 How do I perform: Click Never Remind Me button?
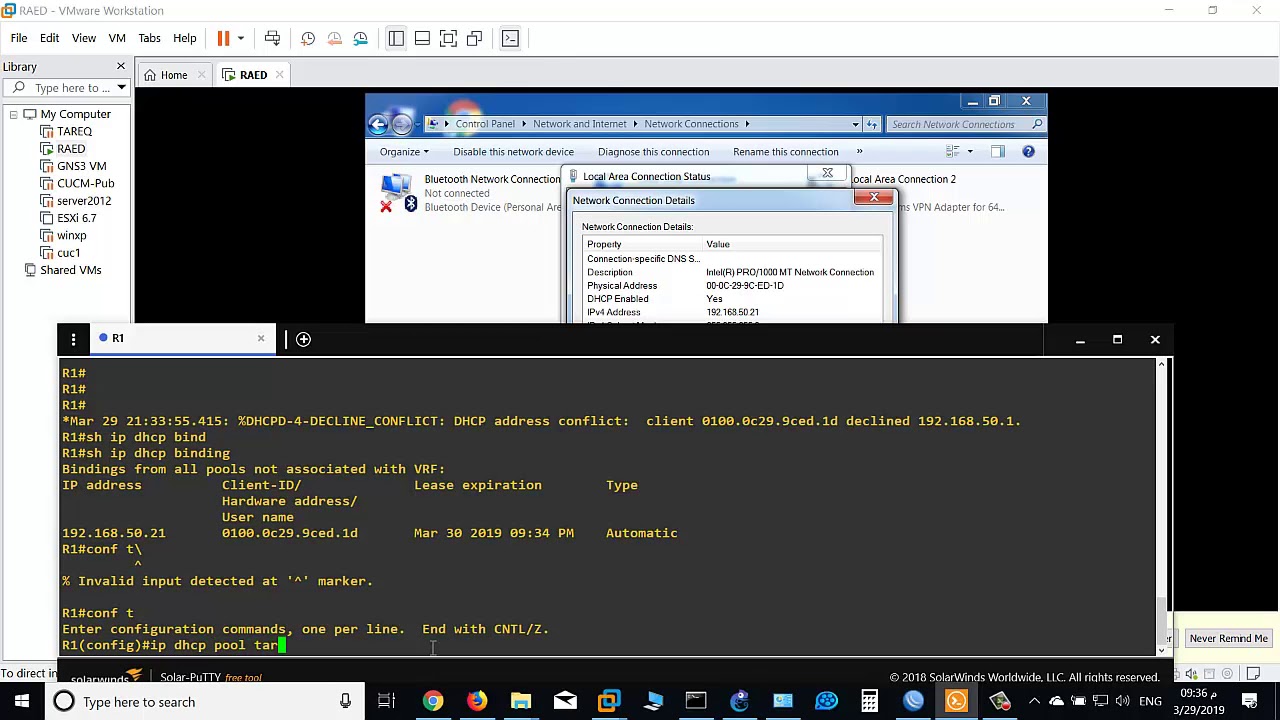click(1228, 638)
